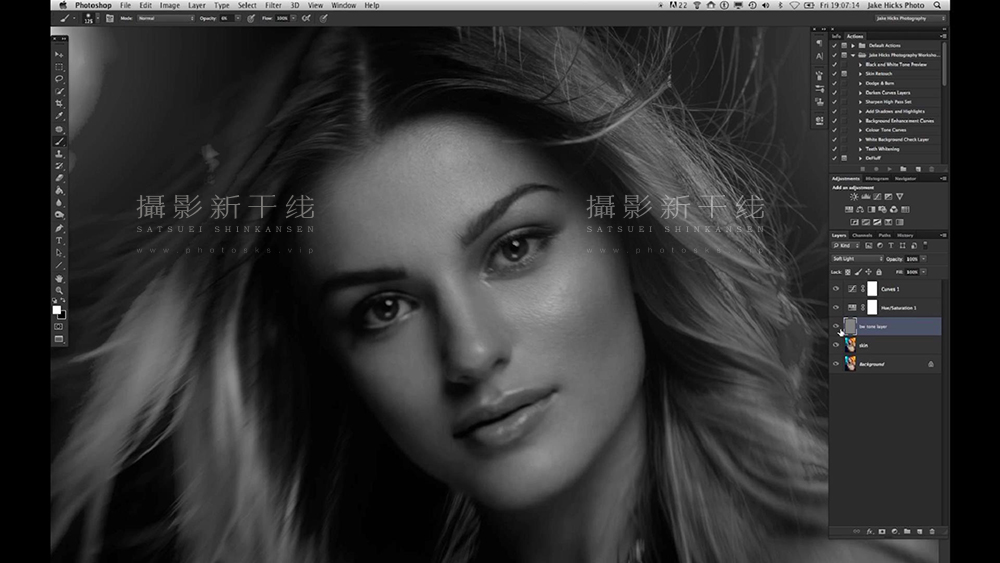Select the Lasso tool
This screenshot has height=563, width=1000.
59,78
